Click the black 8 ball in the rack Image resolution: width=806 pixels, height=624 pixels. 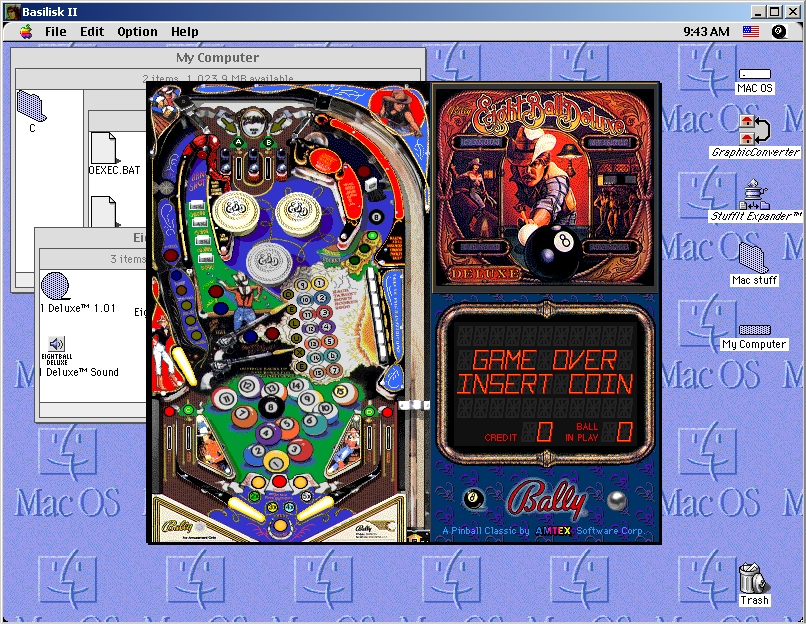[271, 407]
